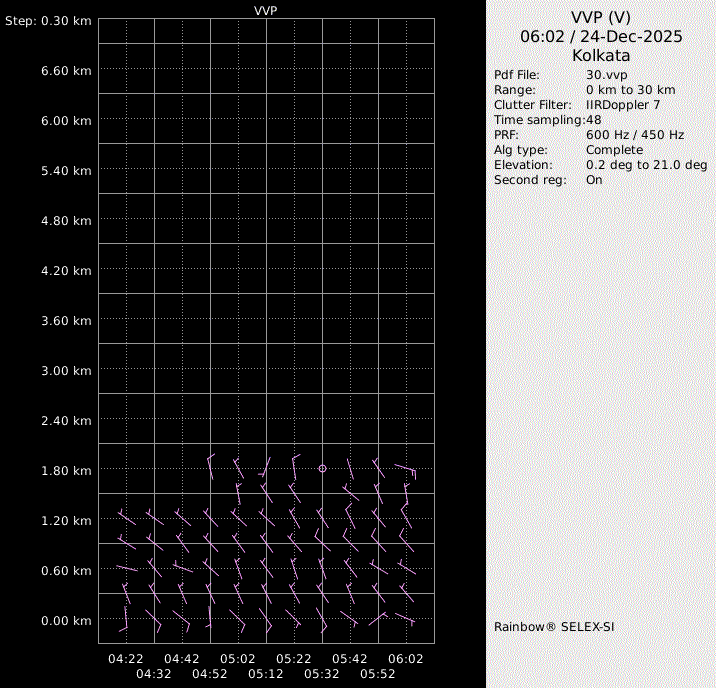
Task: Click the Second reg On value
Action: tap(594, 180)
